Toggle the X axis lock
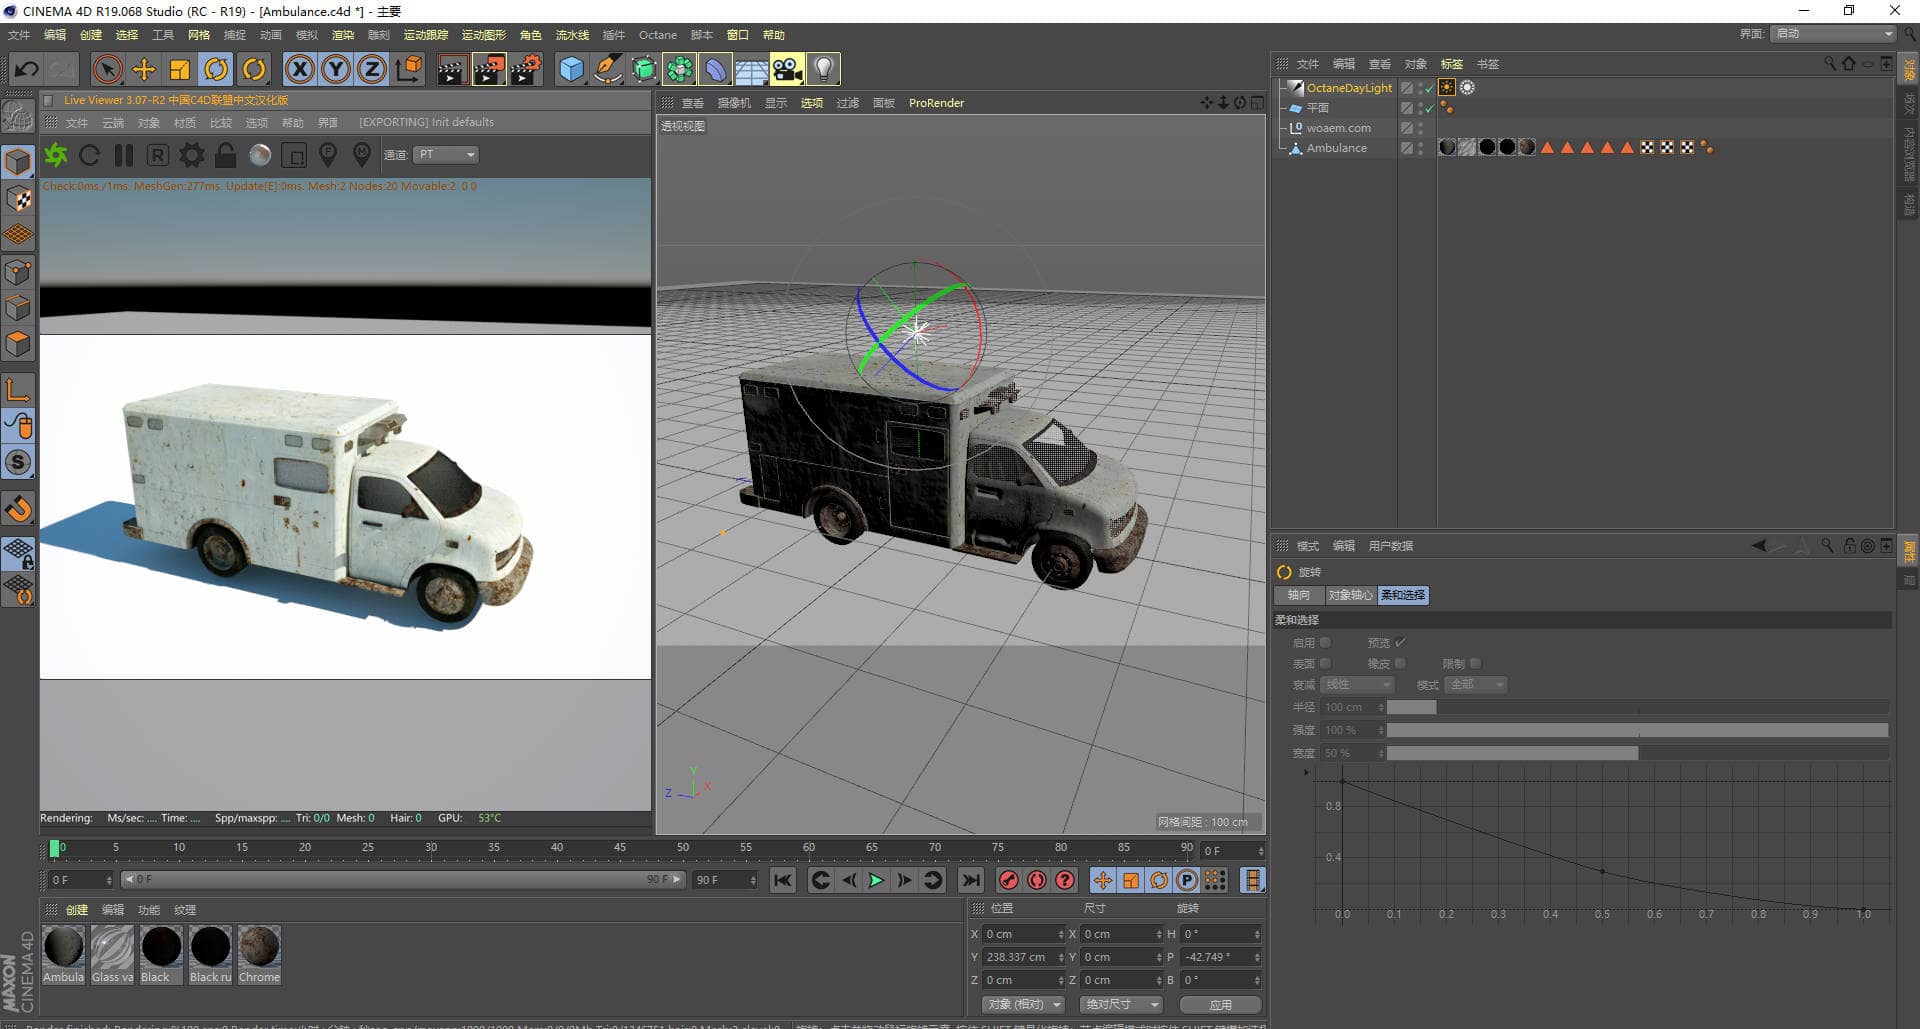This screenshot has height=1029, width=1920. coord(299,69)
